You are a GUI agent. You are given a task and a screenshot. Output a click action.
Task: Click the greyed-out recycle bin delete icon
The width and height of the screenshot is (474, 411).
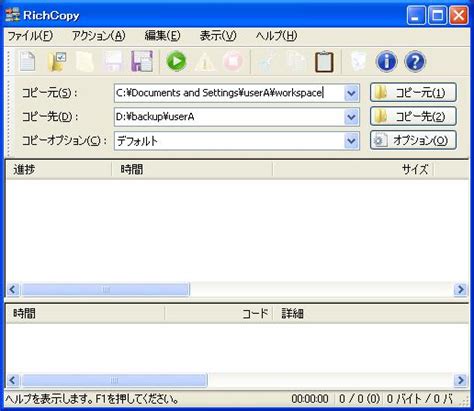point(358,62)
